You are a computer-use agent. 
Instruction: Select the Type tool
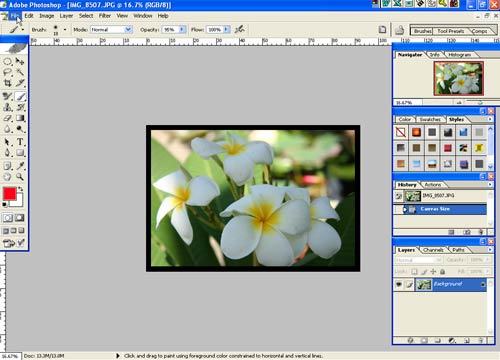[20, 142]
